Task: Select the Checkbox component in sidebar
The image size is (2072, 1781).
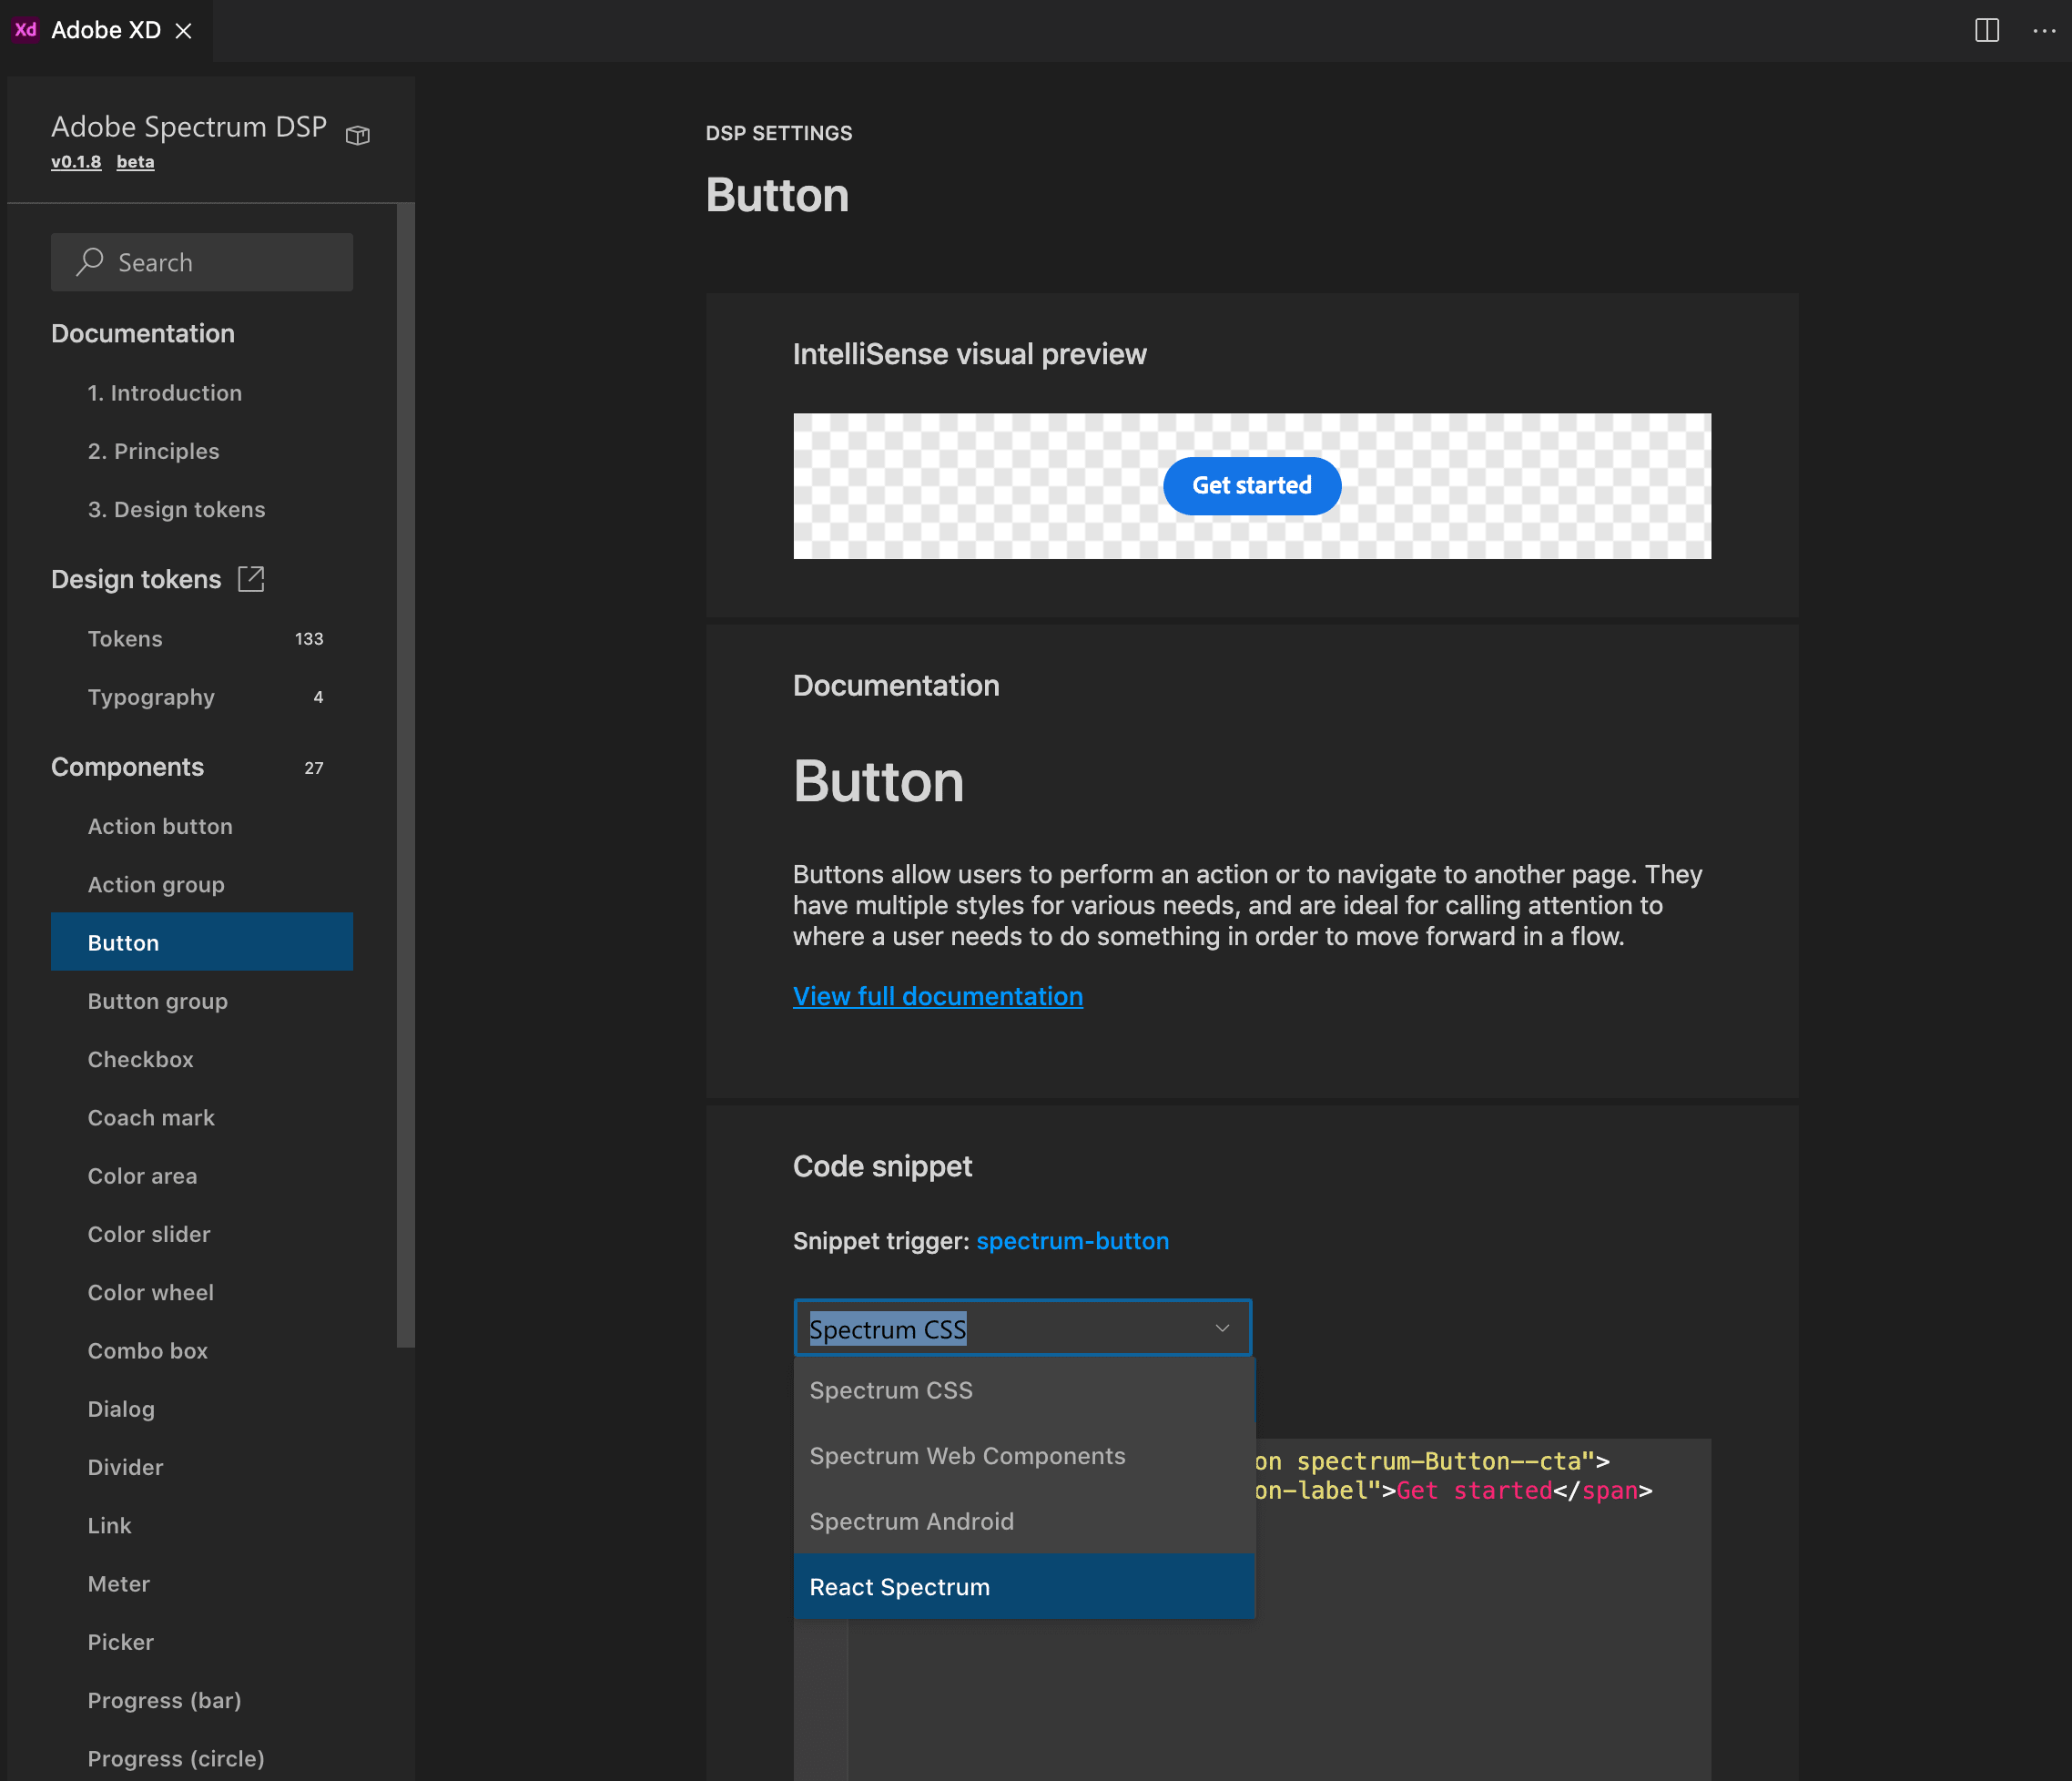Action: pos(139,1059)
